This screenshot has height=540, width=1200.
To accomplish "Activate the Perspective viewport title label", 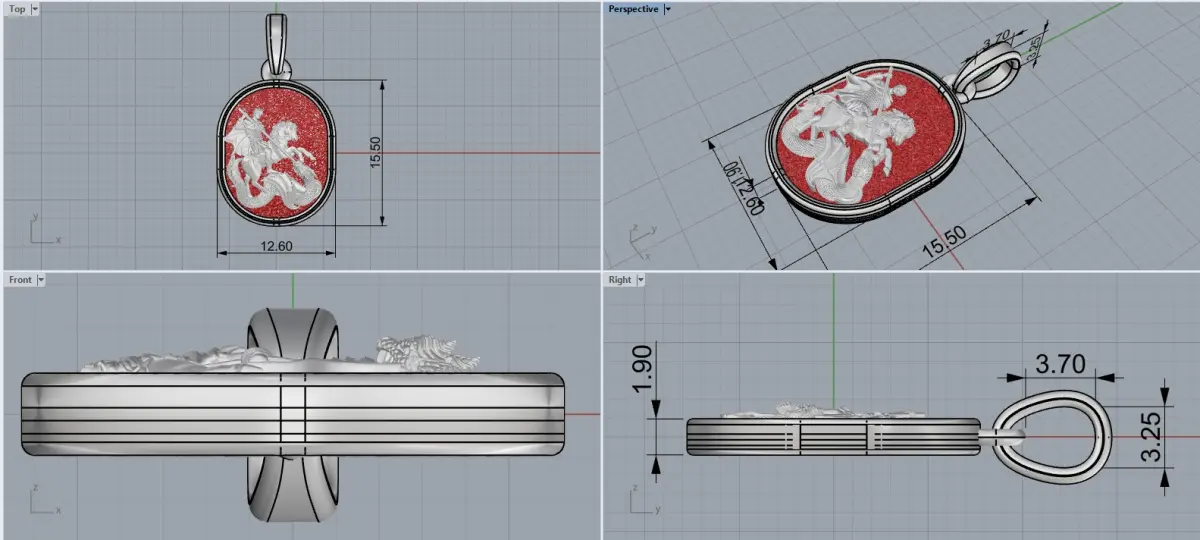I will pos(634,9).
